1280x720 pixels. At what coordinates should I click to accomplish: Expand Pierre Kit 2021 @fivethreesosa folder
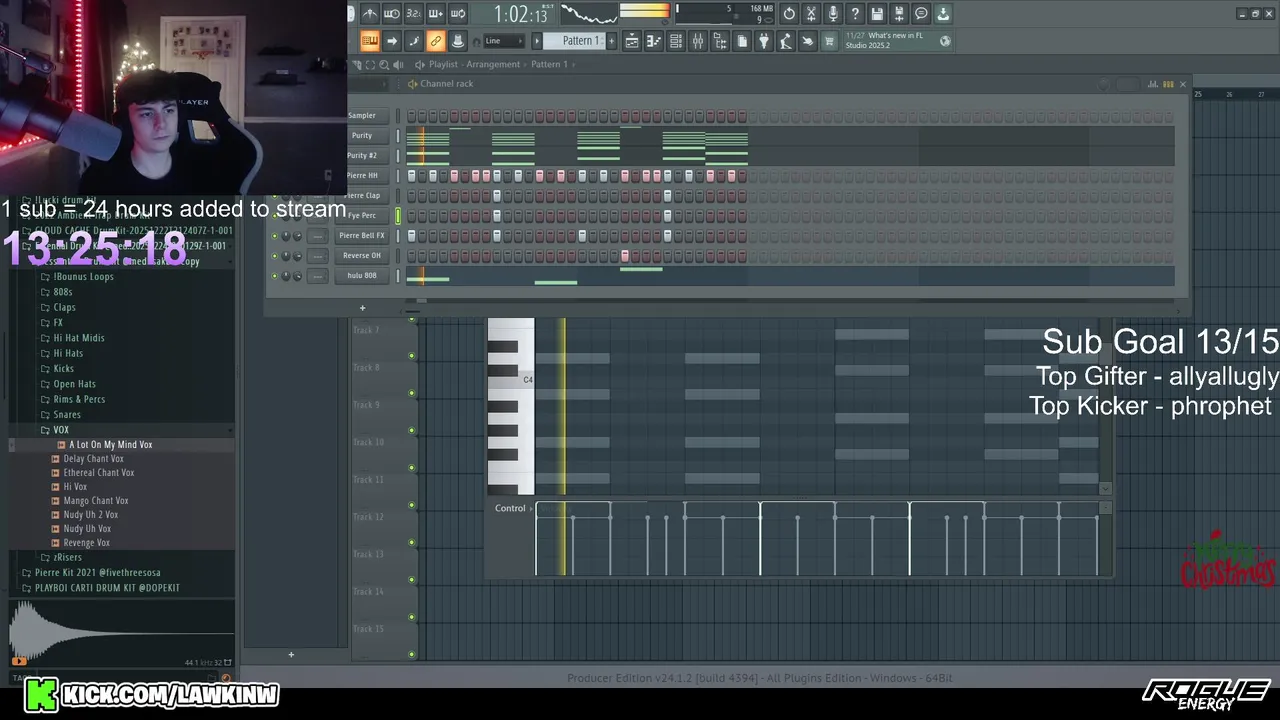click(97, 572)
